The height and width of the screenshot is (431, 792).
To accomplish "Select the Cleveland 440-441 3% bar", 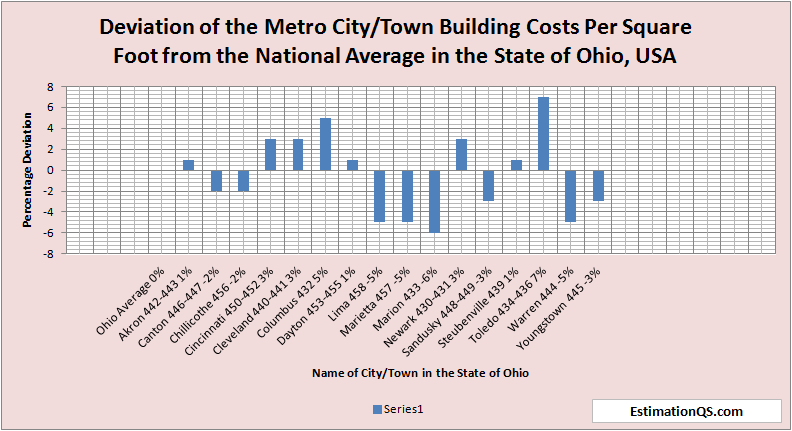I will click(x=298, y=155).
